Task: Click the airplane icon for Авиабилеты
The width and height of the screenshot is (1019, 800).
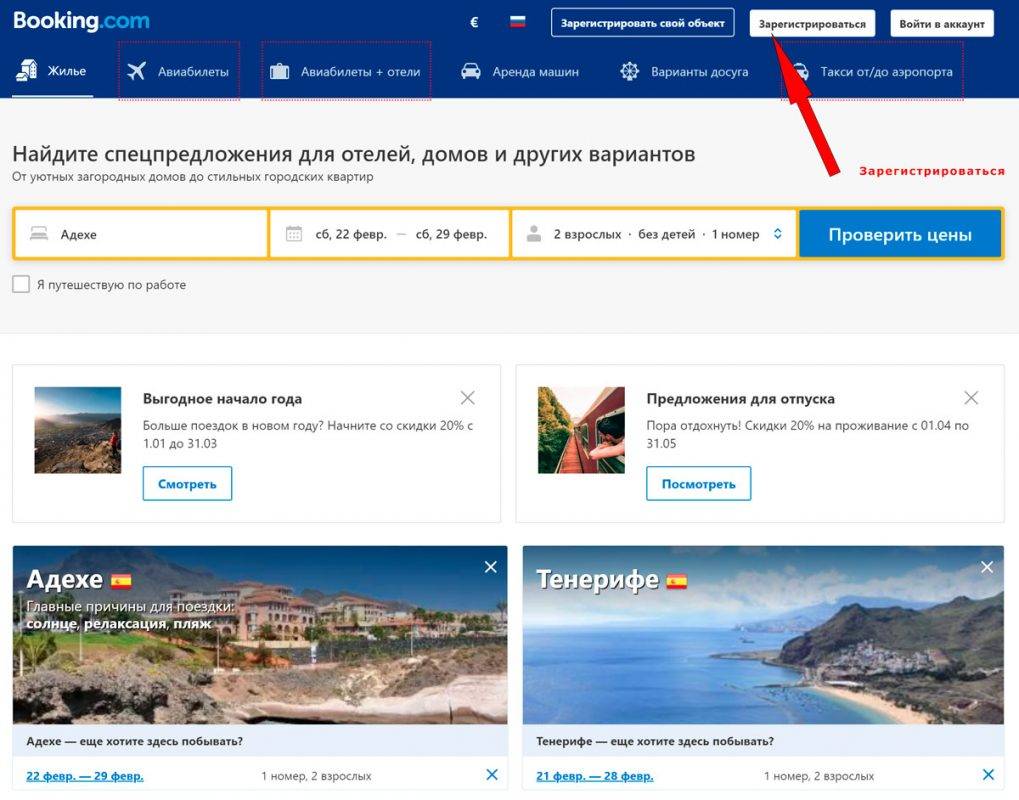Action: [x=137, y=71]
